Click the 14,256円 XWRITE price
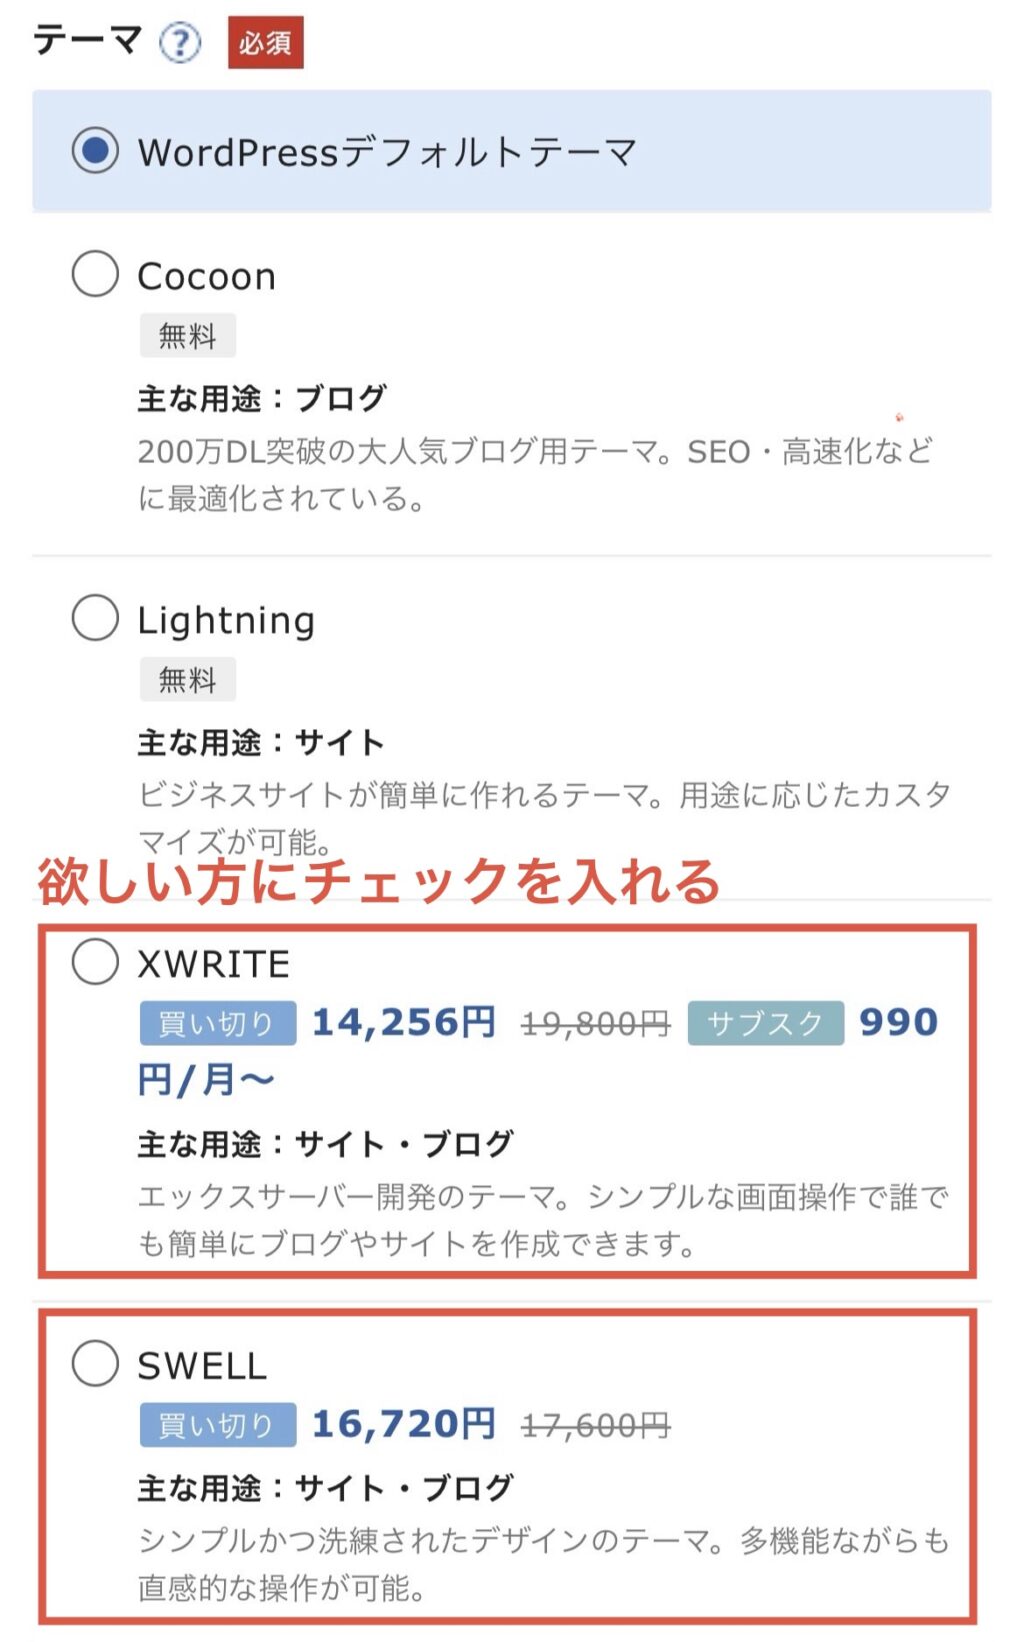 click(404, 1022)
